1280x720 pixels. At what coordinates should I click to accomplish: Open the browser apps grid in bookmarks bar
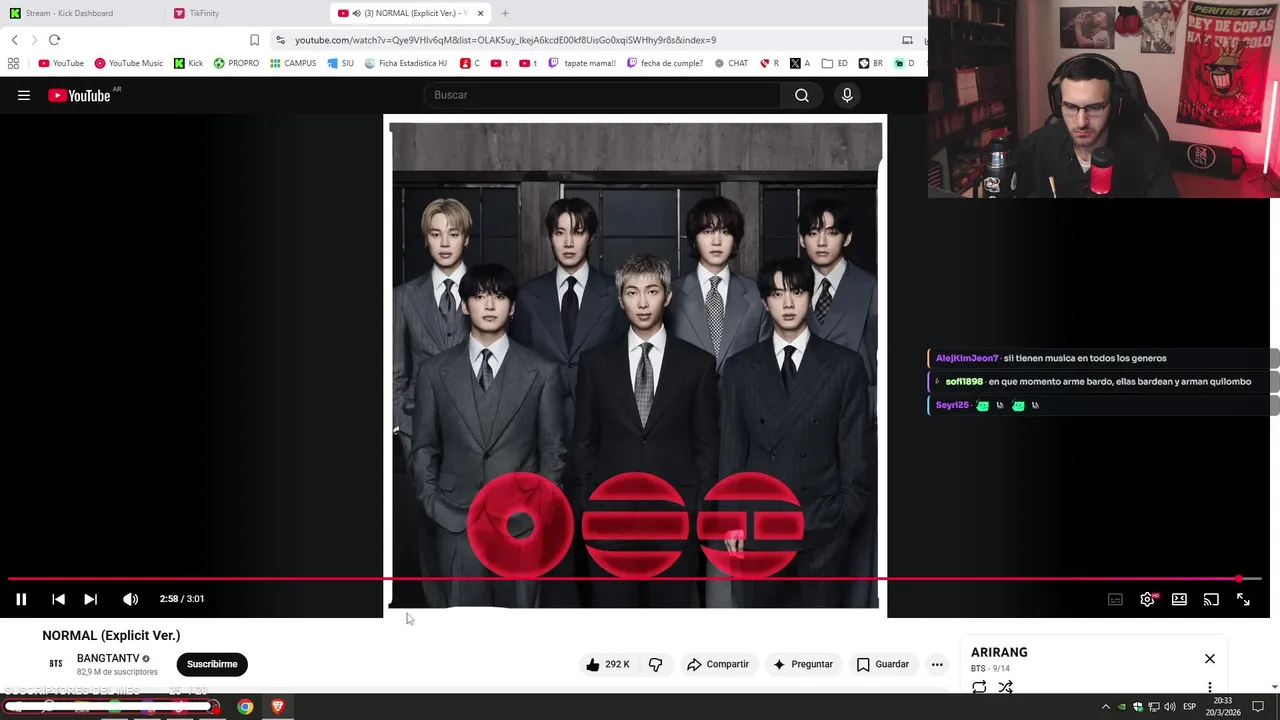click(x=13, y=63)
